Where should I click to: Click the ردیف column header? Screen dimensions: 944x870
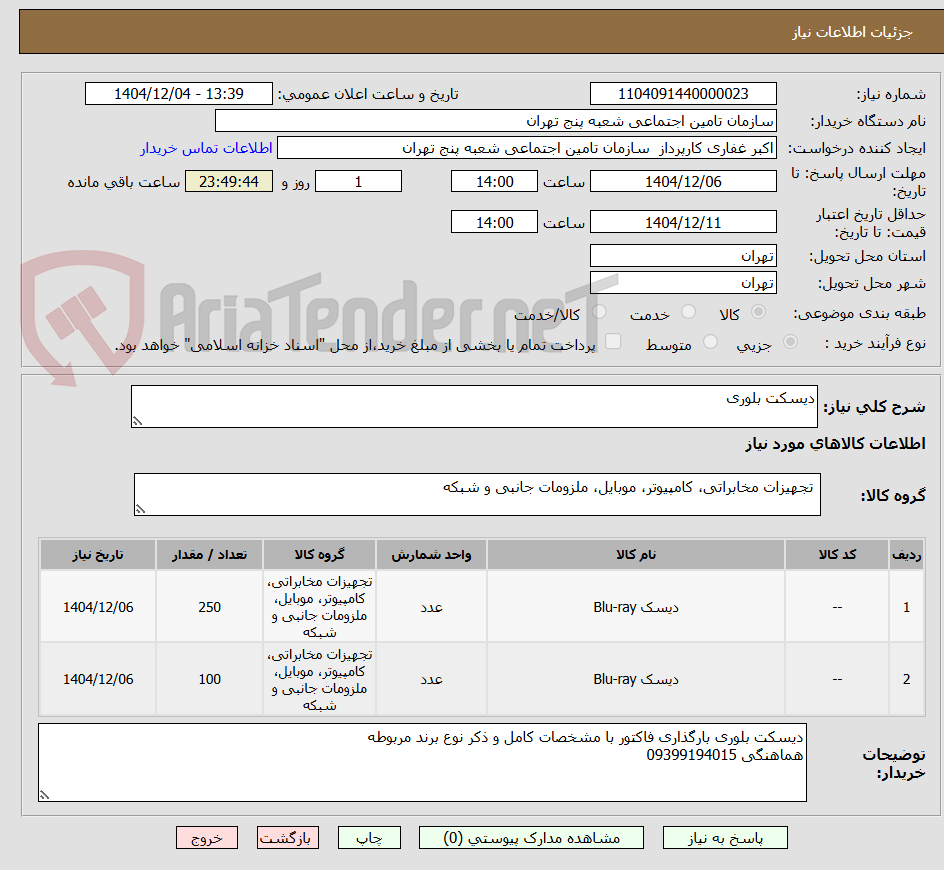tap(906, 555)
